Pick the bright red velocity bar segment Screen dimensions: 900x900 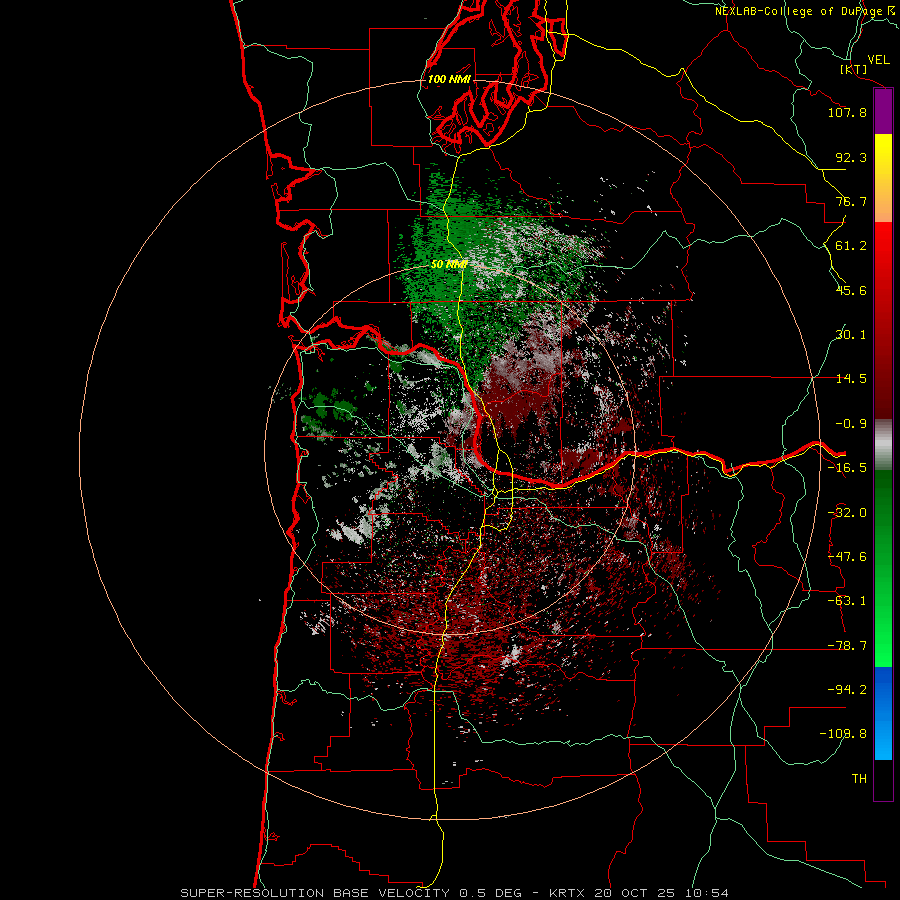(x=883, y=247)
